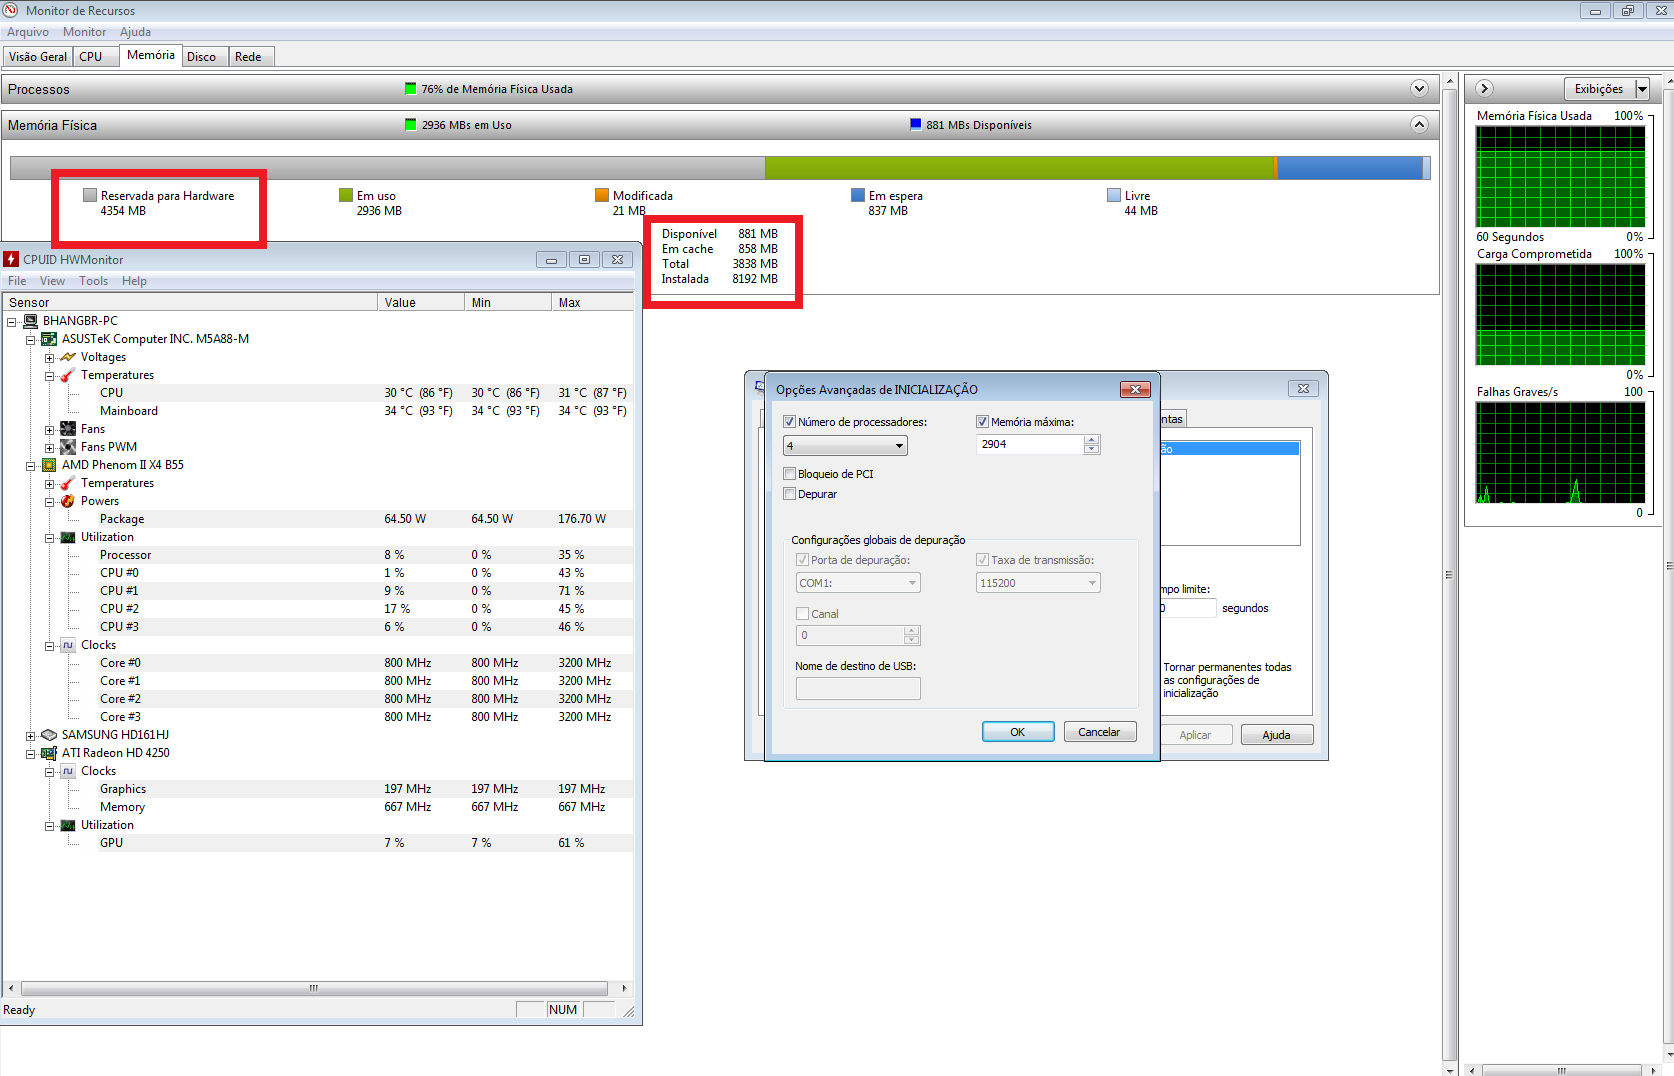Click the Porta de depuração checkbox

(802, 560)
